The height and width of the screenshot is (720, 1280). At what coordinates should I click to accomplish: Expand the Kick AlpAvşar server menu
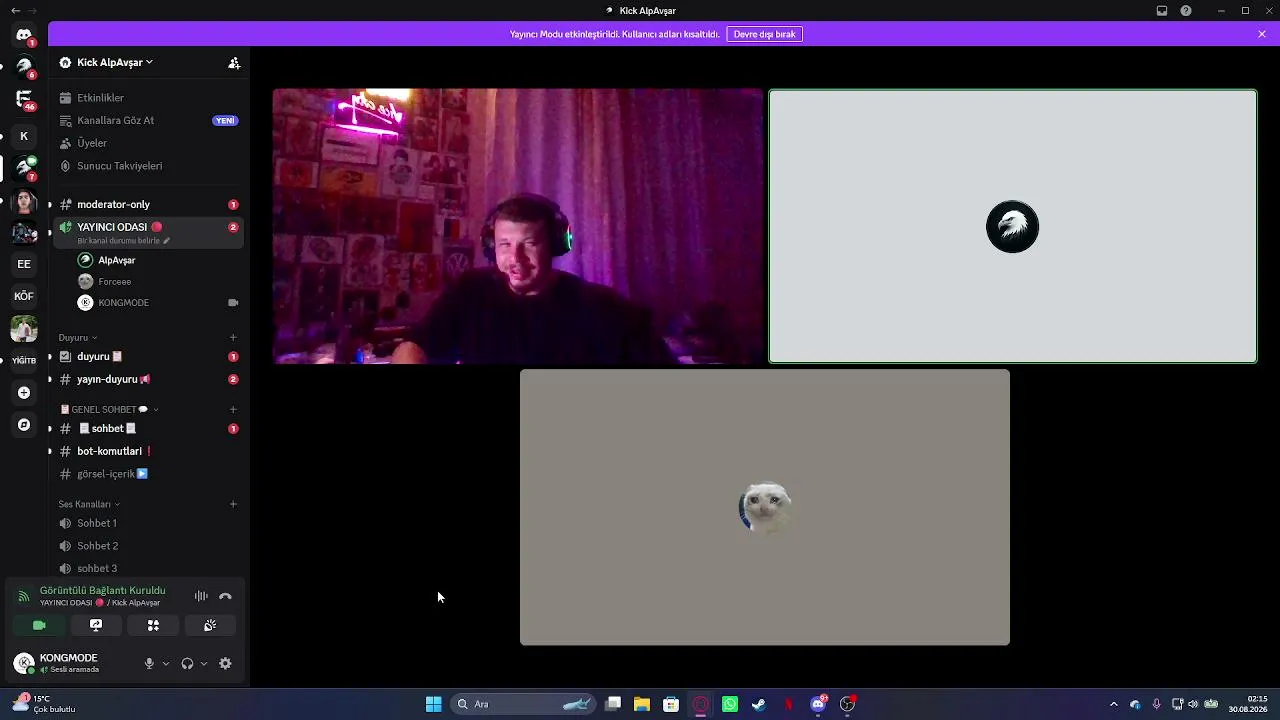[x=114, y=62]
